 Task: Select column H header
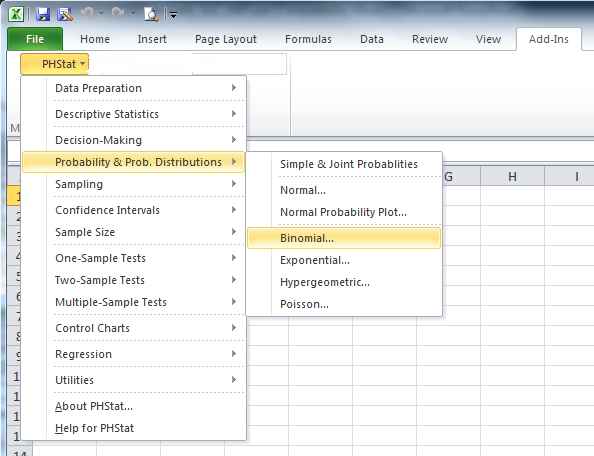pyautogui.click(x=513, y=176)
